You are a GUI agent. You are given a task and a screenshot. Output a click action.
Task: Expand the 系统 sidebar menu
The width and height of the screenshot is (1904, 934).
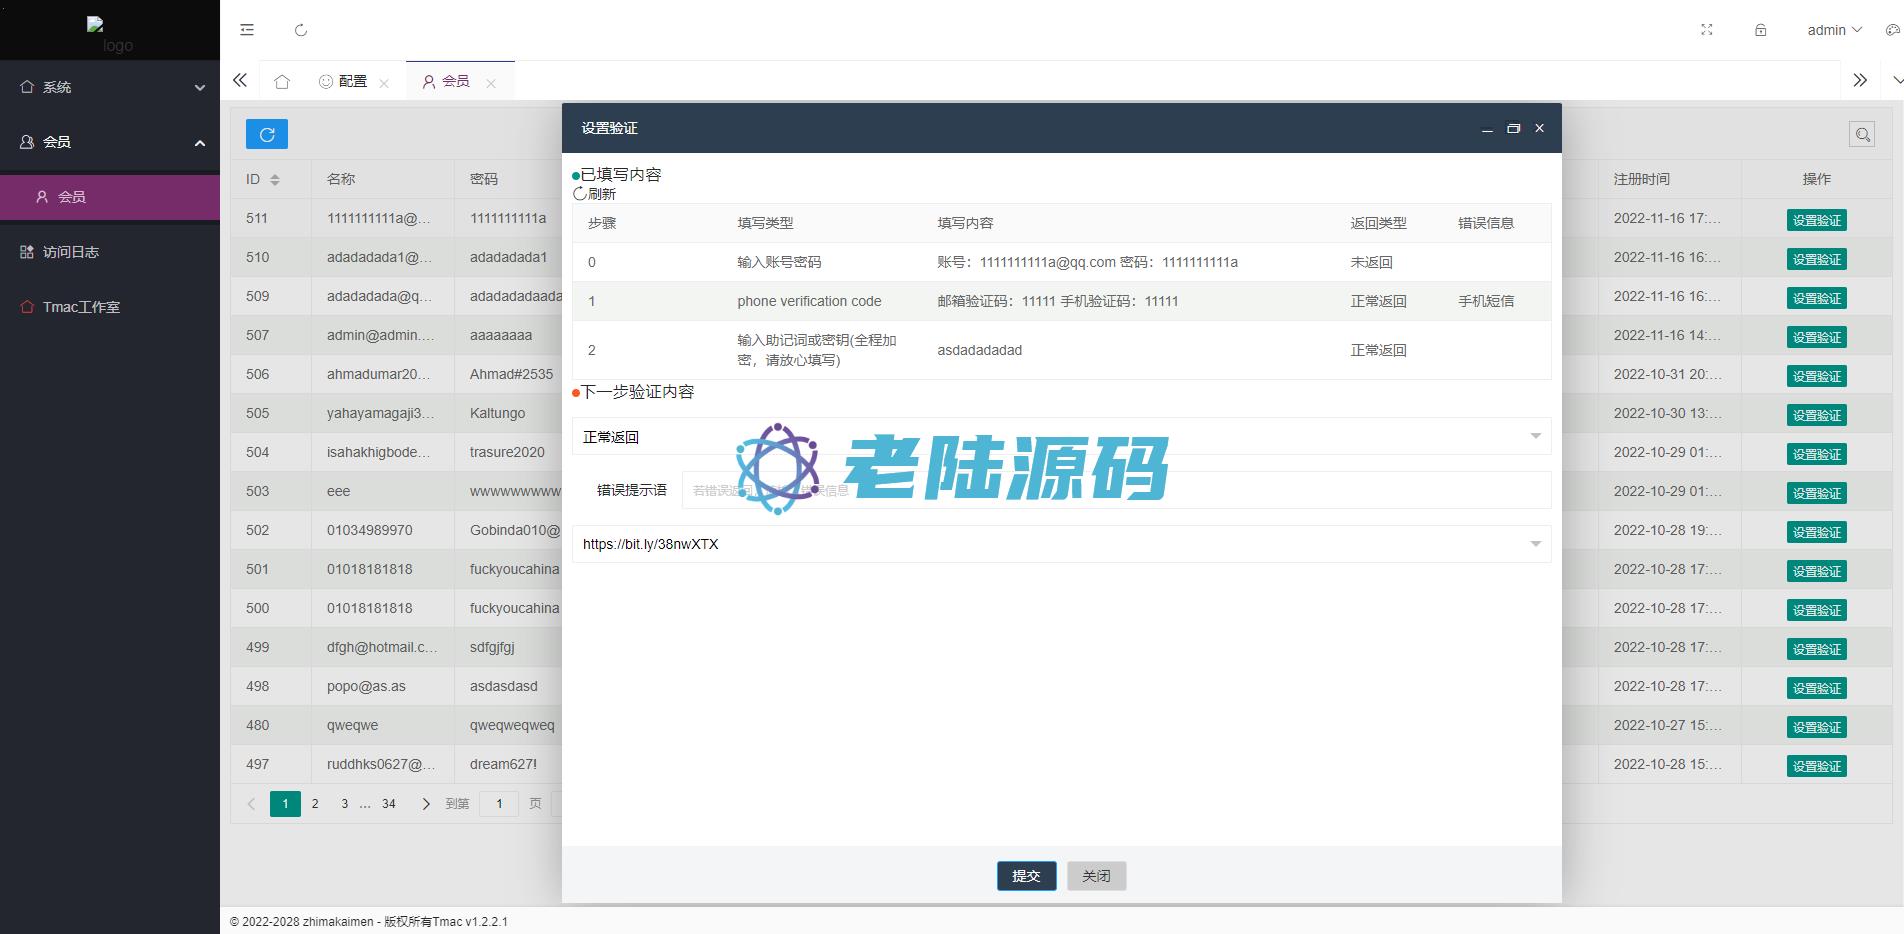point(110,87)
